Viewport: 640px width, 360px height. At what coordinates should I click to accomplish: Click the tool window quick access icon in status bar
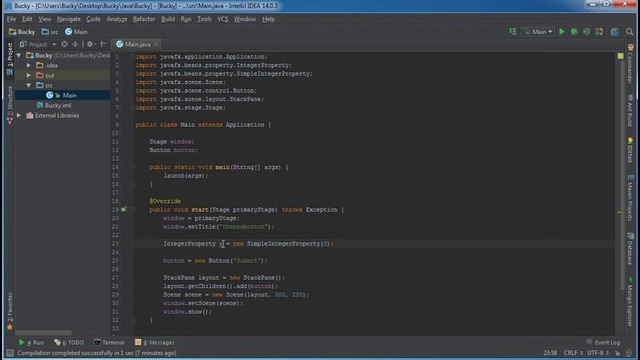pos(10,353)
